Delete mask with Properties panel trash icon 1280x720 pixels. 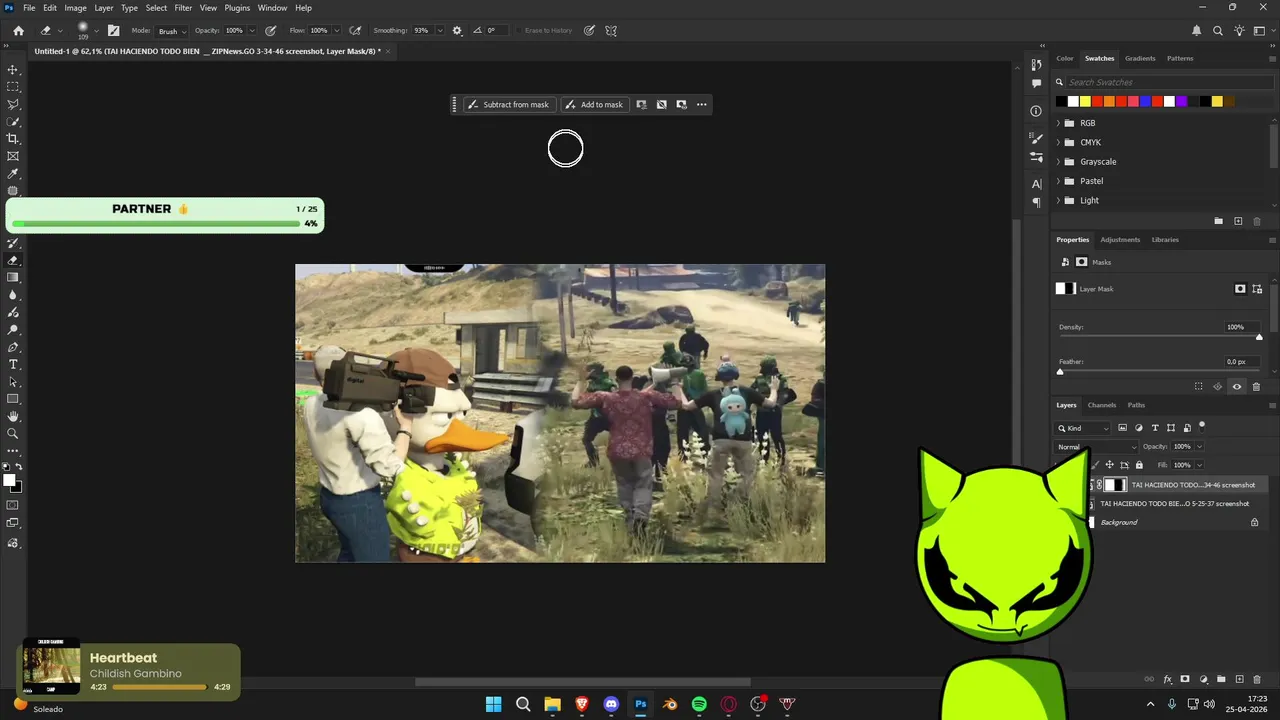pyautogui.click(x=1256, y=386)
